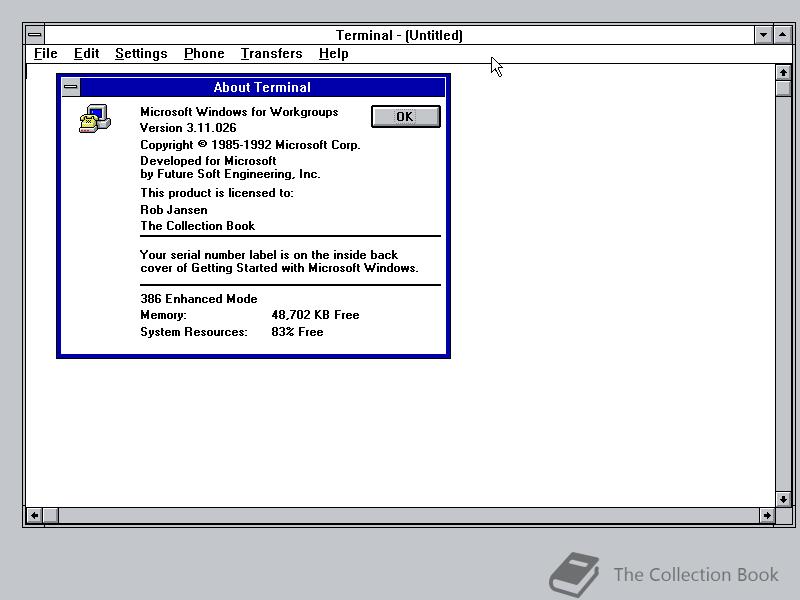The width and height of the screenshot is (800, 600).
Task: Click the vertical scrollbar thumb
Action: pyautogui.click(x=783, y=88)
